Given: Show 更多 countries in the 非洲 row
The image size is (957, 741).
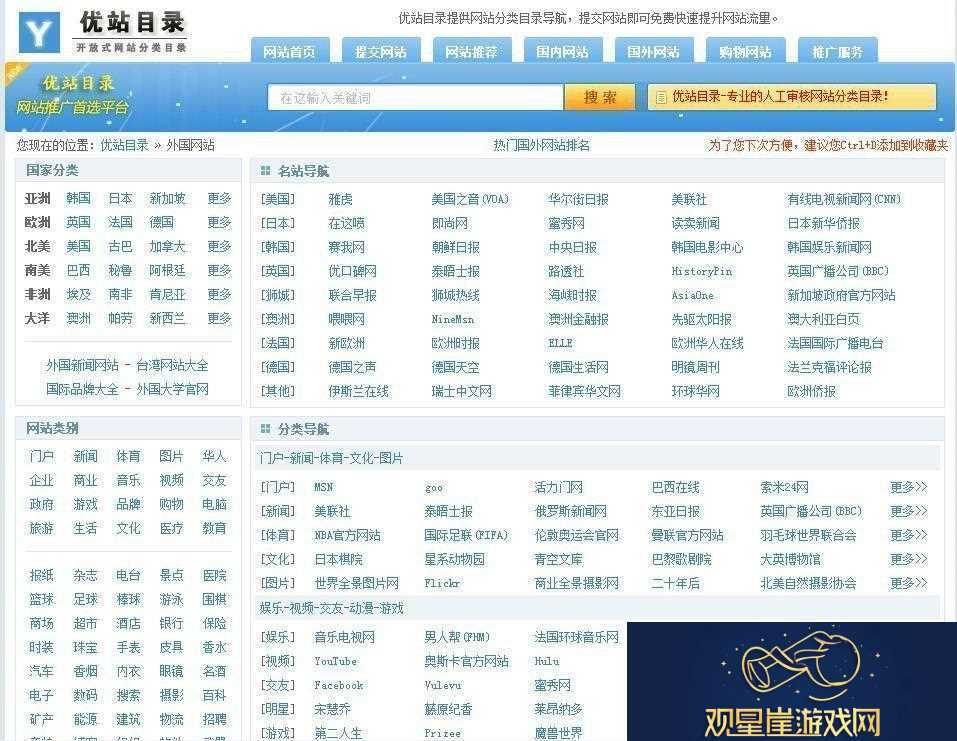Looking at the screenshot, I should pos(219,294).
